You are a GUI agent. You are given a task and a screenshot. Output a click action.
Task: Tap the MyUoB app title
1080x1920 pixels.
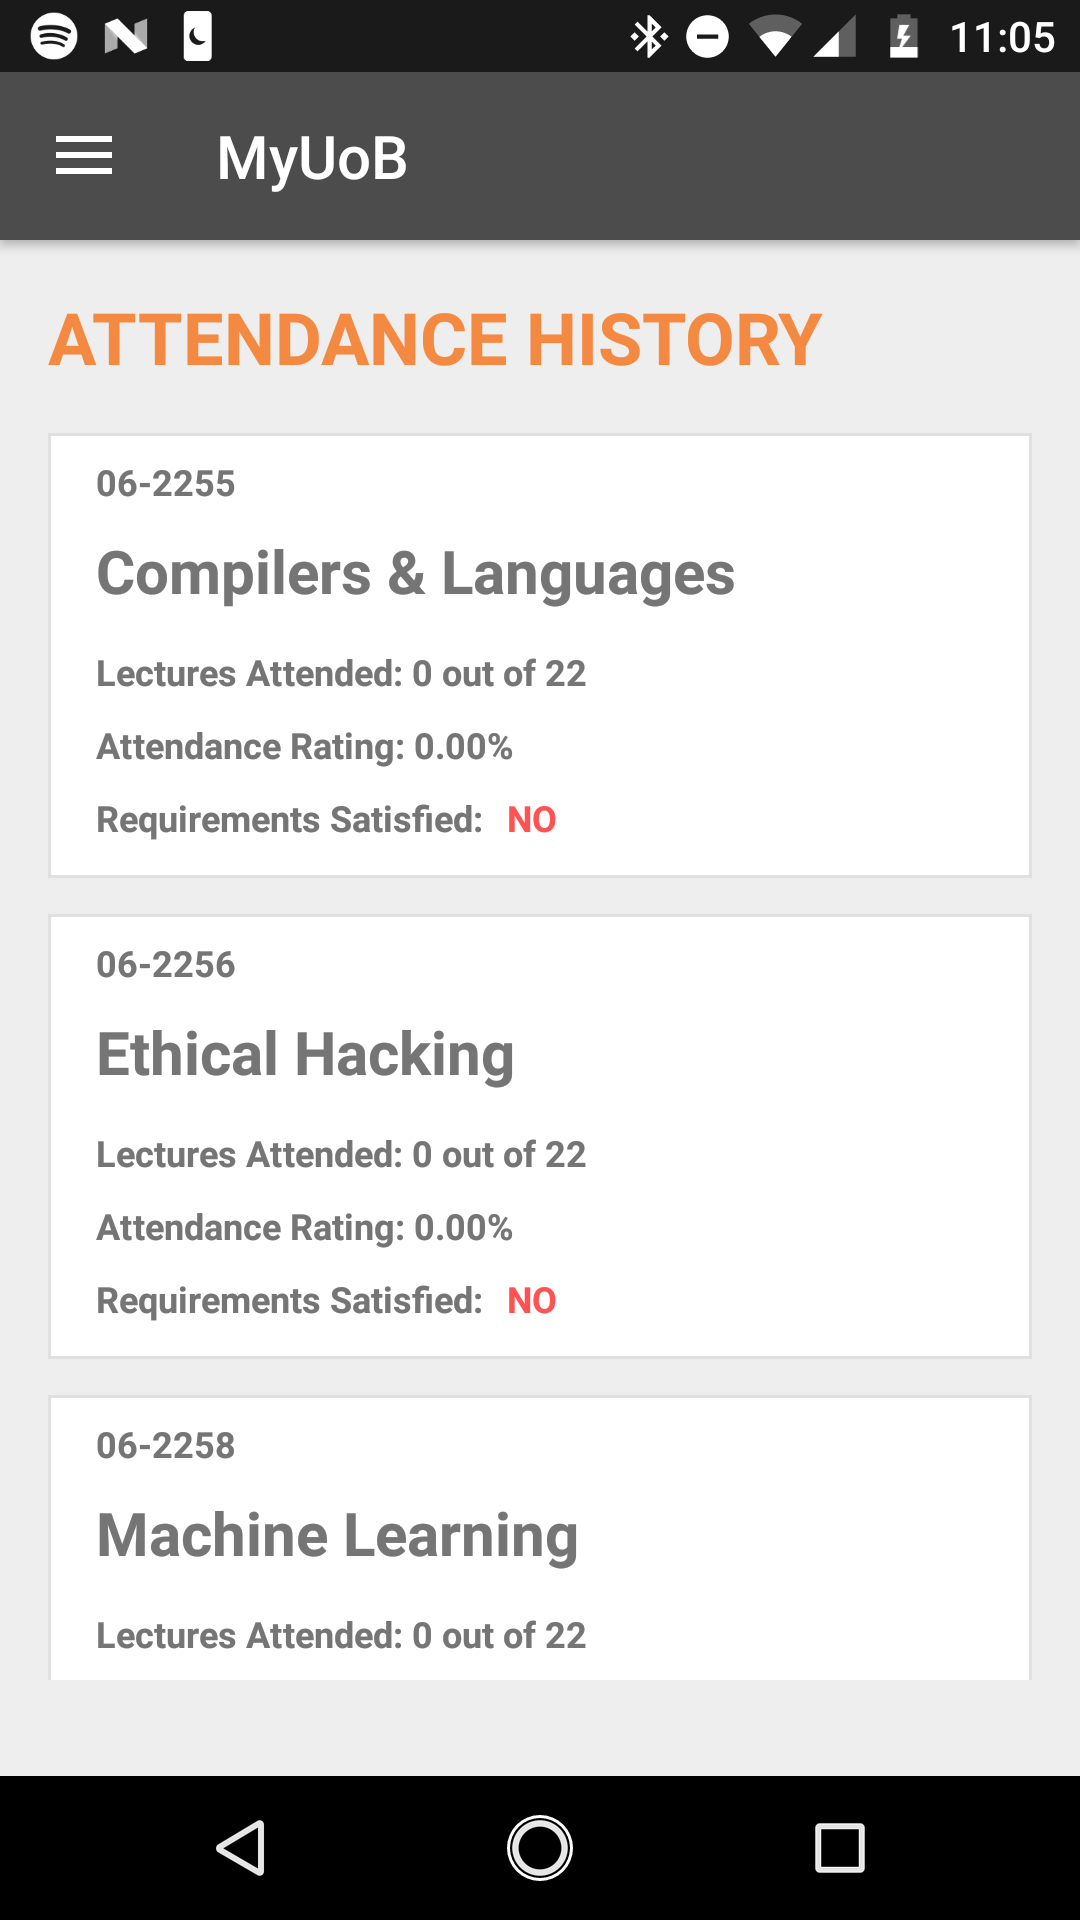click(312, 158)
